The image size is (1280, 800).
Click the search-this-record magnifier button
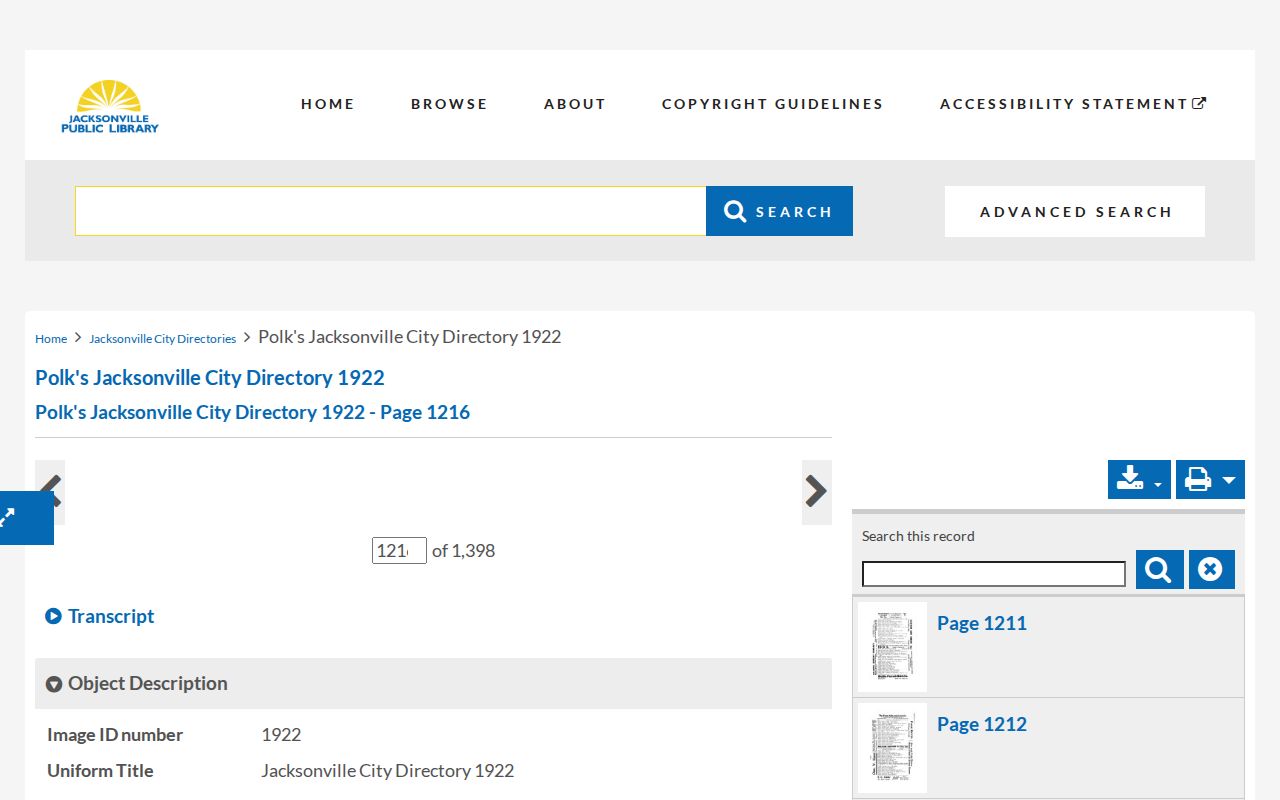tap(1160, 570)
